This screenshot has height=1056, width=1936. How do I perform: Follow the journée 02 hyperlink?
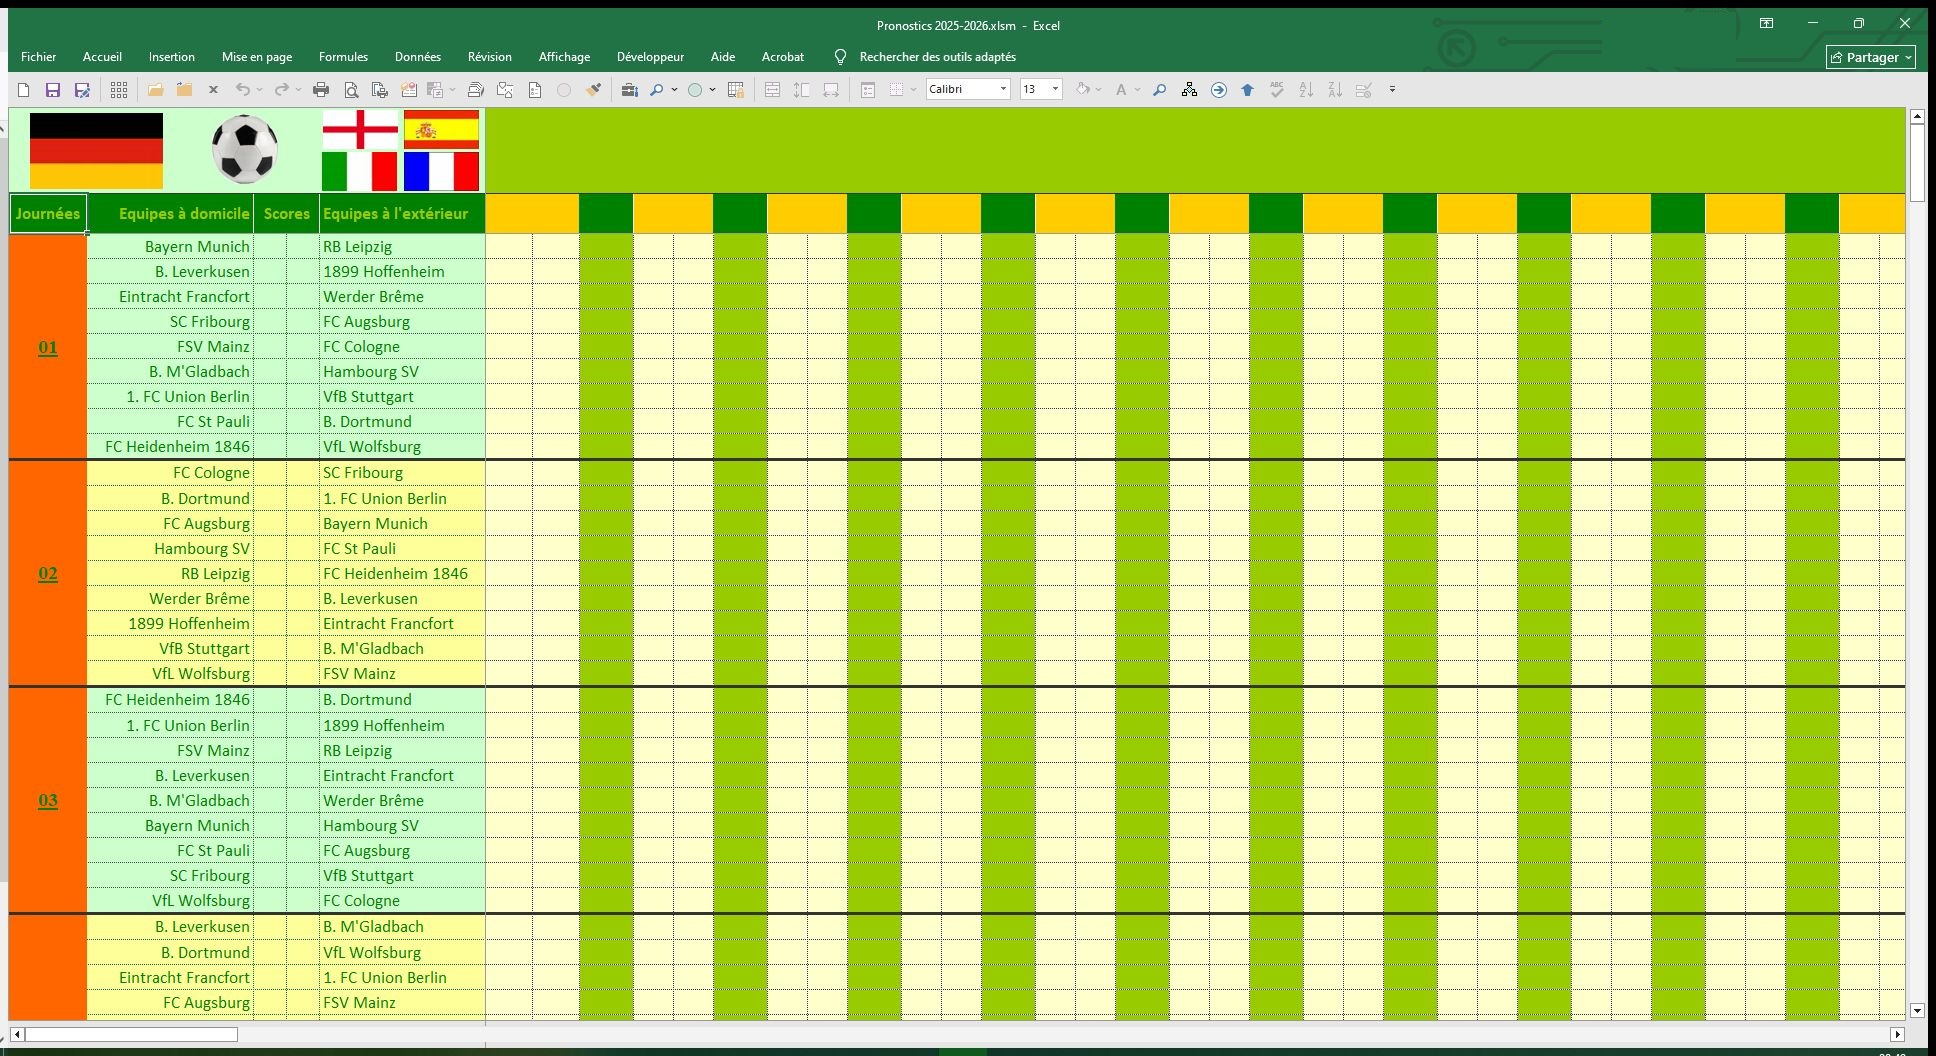click(48, 574)
